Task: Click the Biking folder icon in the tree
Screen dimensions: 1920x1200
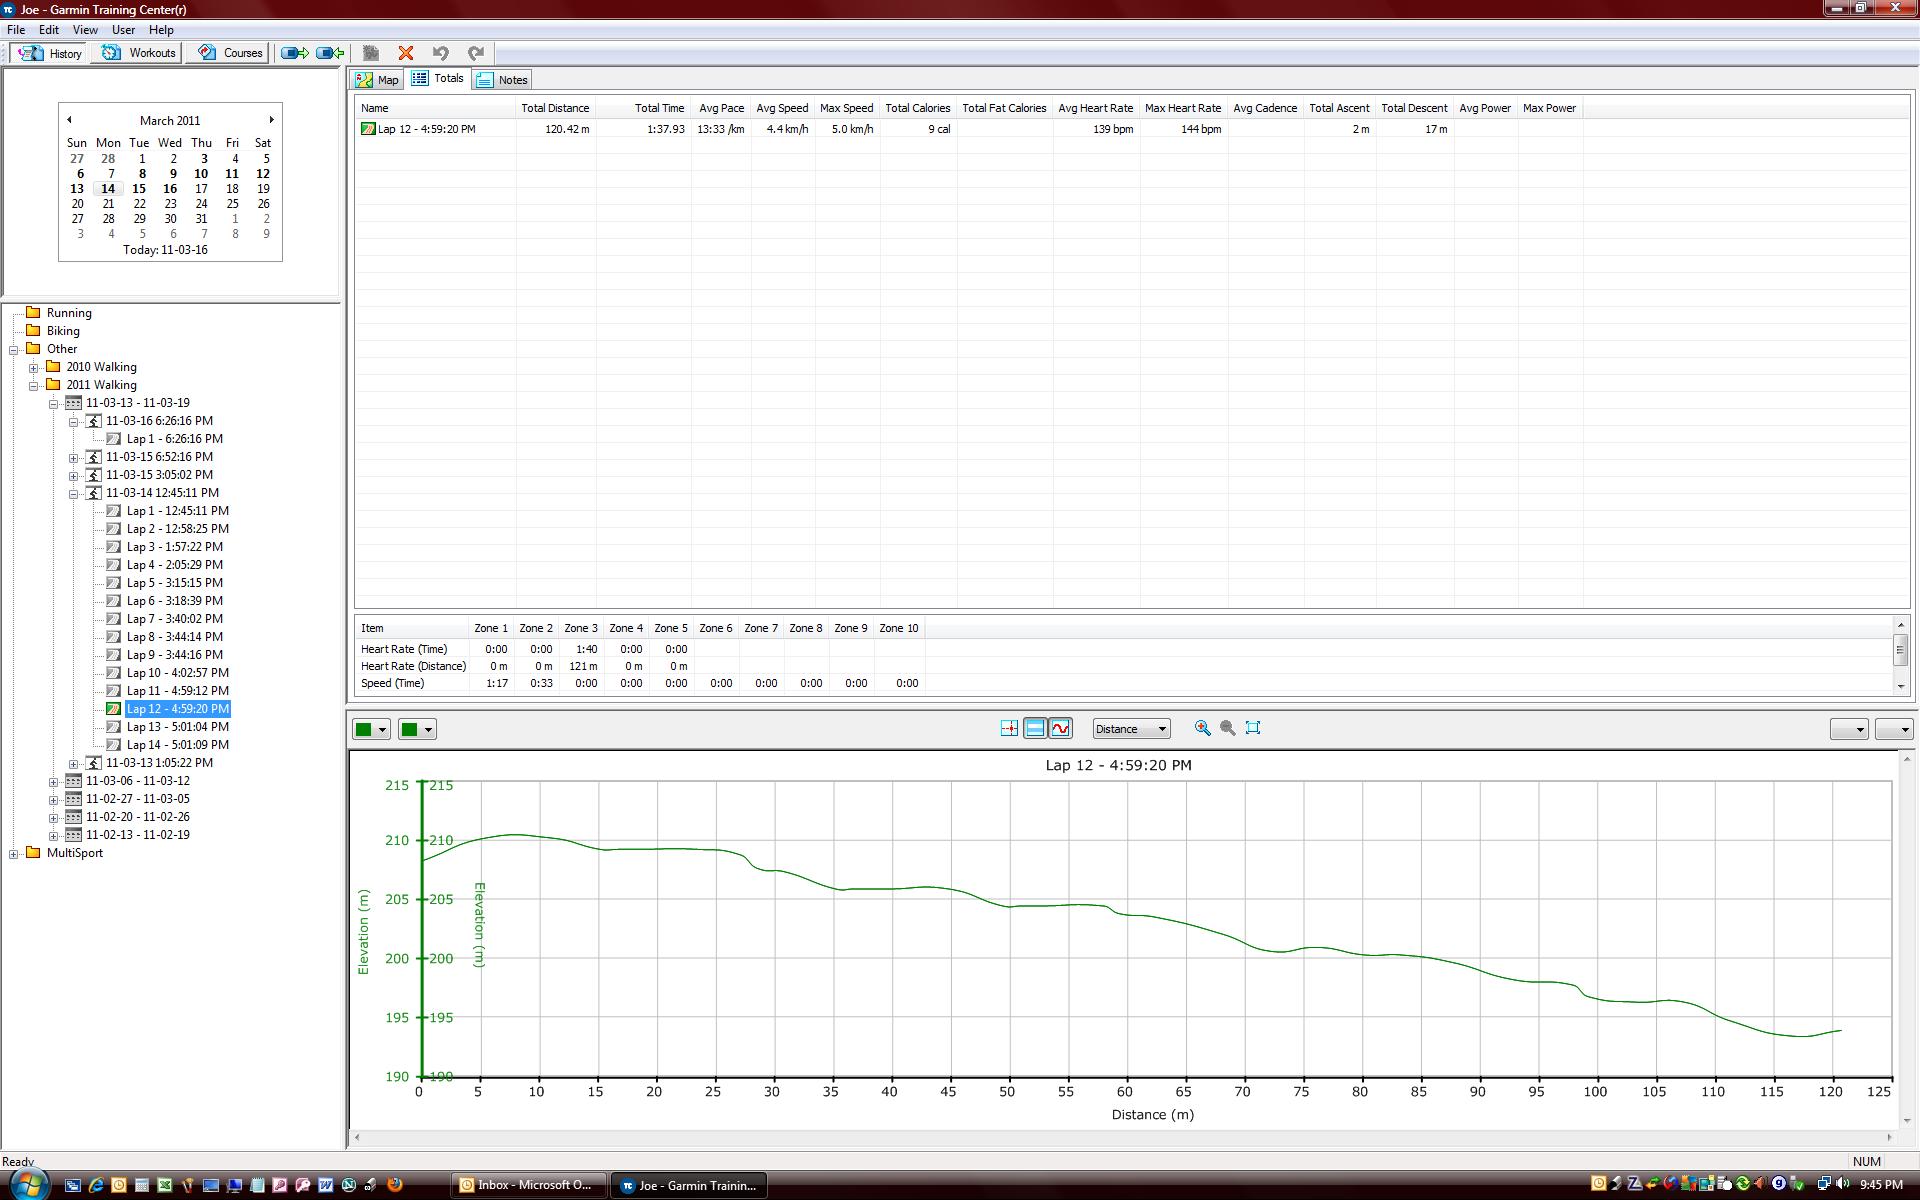Action: [33, 330]
